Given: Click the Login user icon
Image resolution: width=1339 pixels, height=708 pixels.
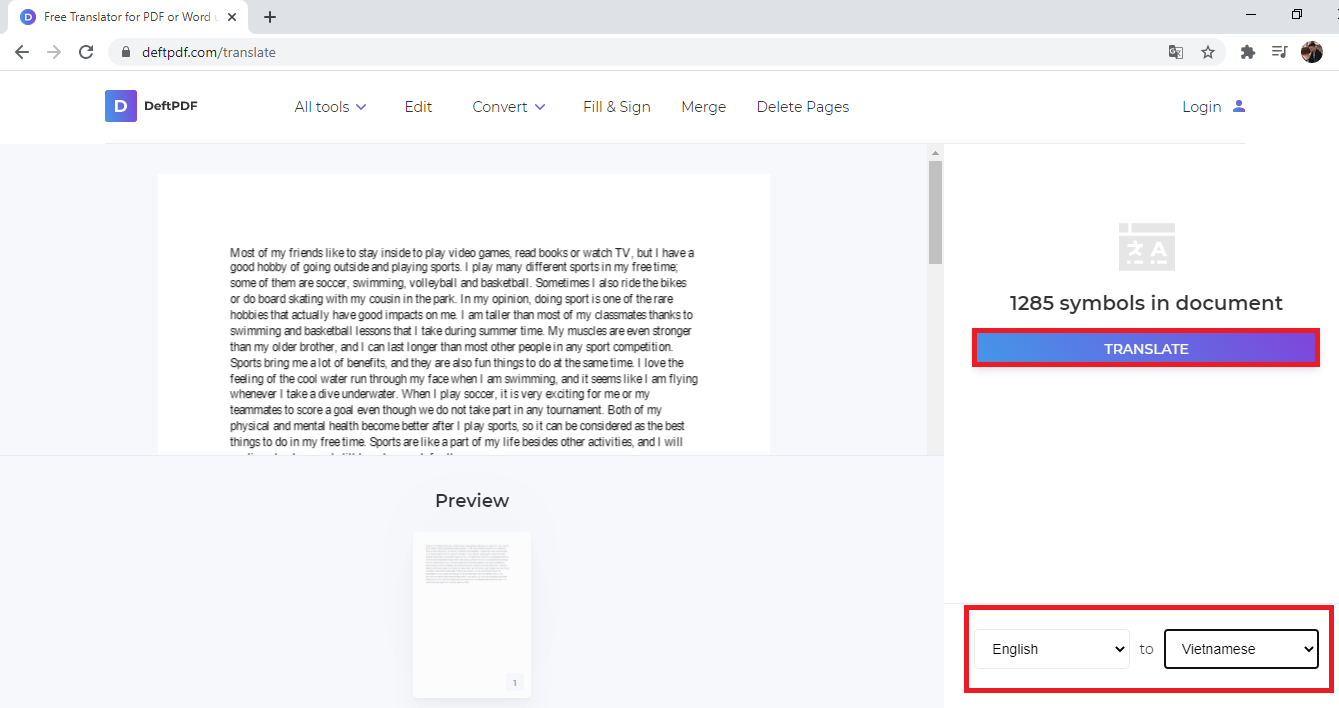Looking at the screenshot, I should (1239, 106).
